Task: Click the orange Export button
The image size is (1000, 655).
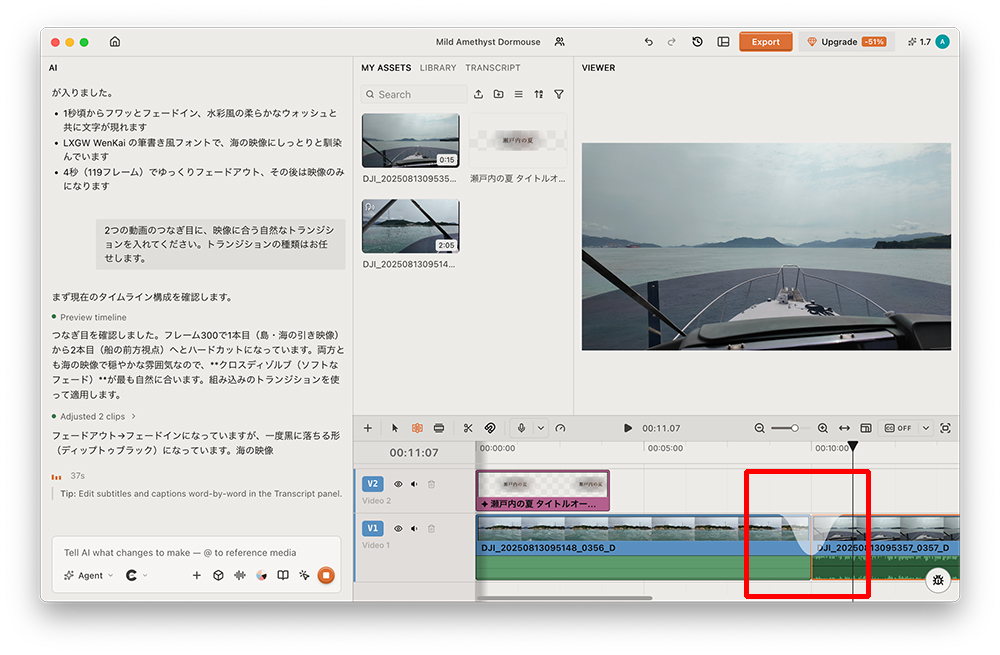Action: [x=765, y=41]
